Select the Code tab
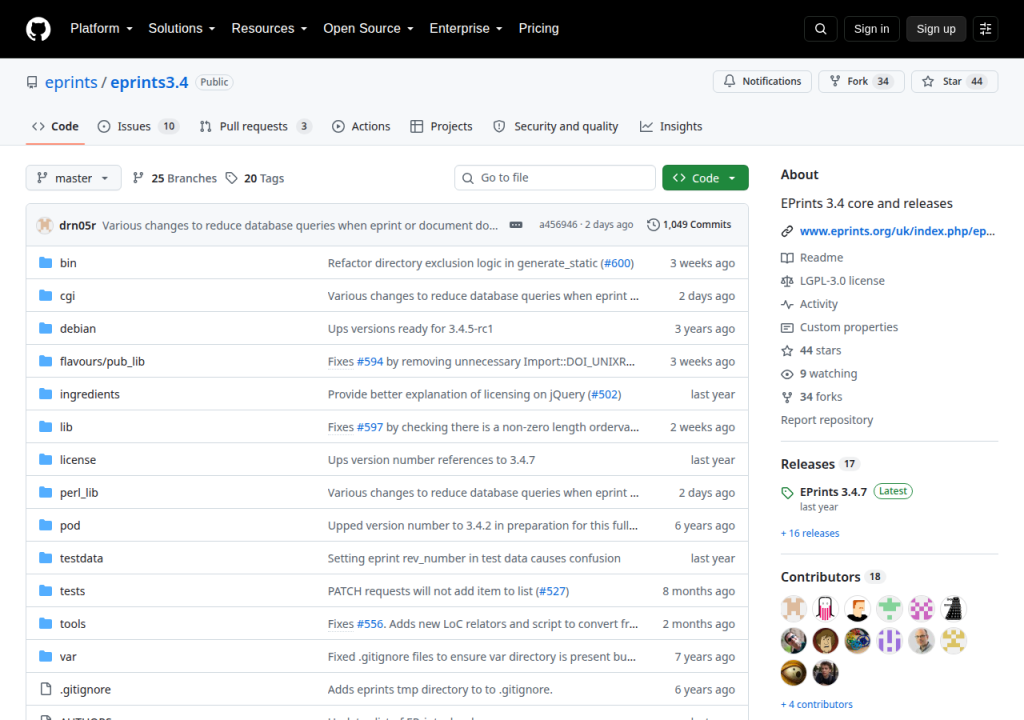Screen dimensions: 1024x720 click(x=56, y=127)
